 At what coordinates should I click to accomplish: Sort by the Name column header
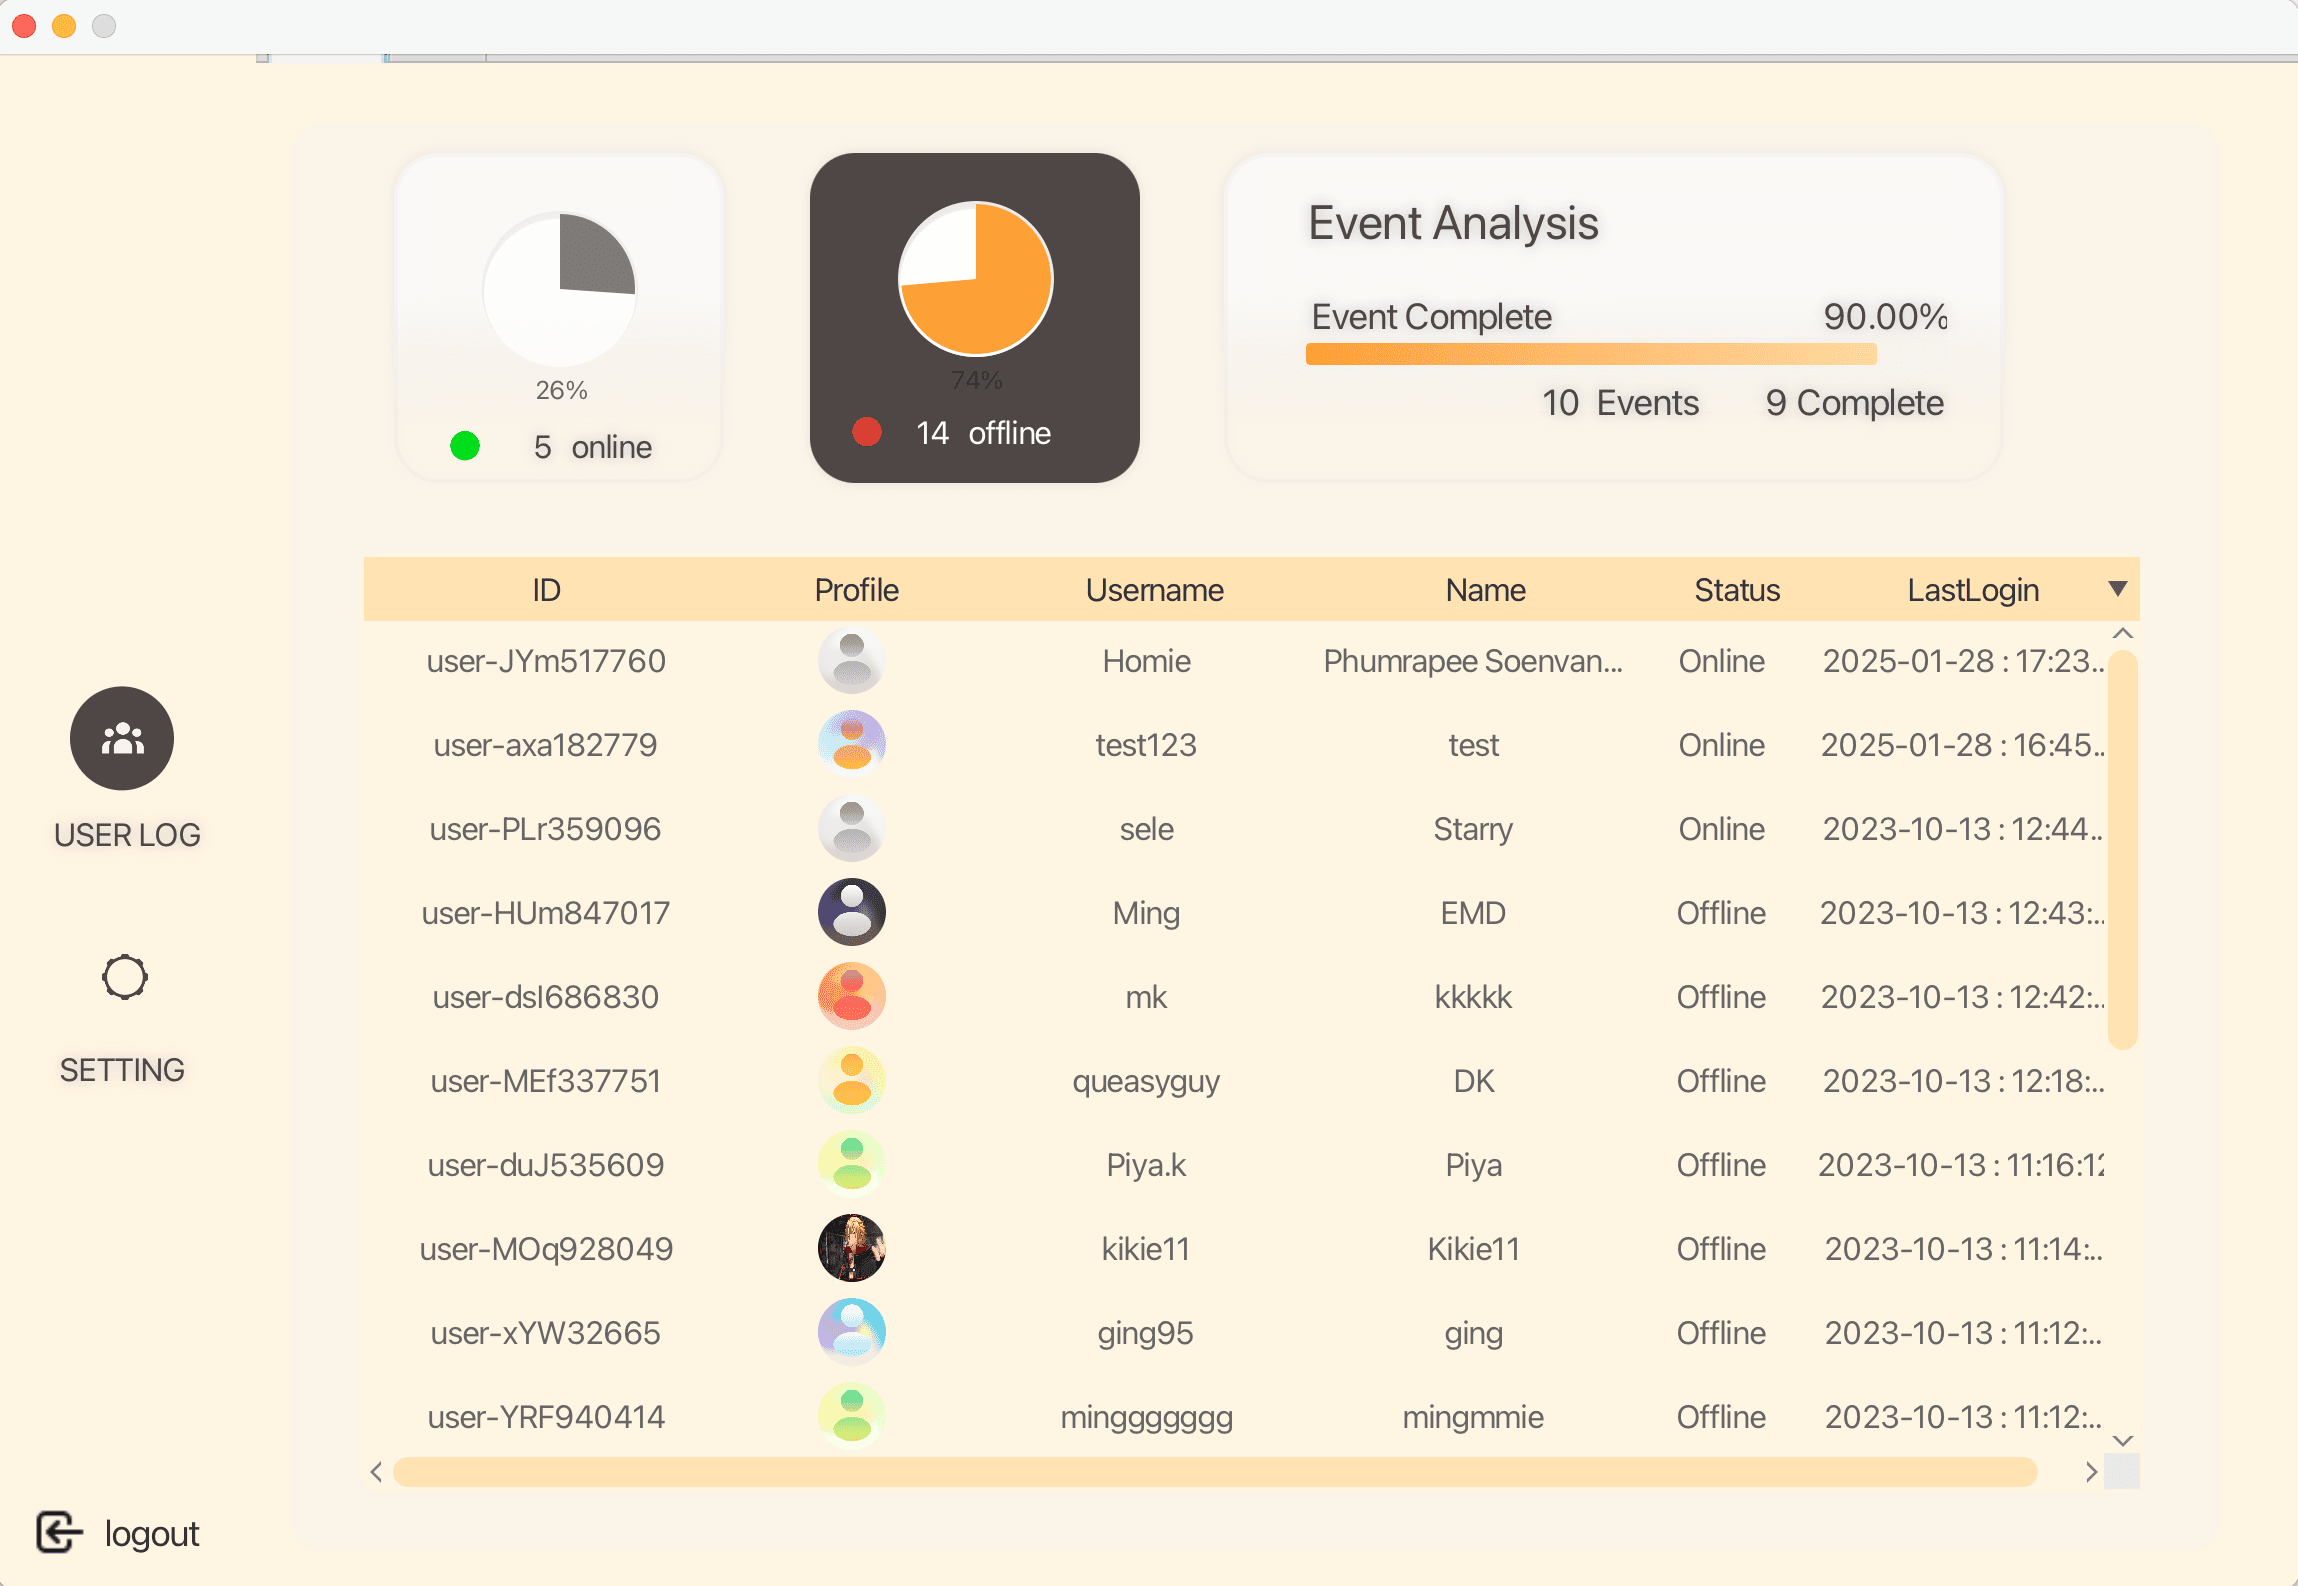[1485, 590]
